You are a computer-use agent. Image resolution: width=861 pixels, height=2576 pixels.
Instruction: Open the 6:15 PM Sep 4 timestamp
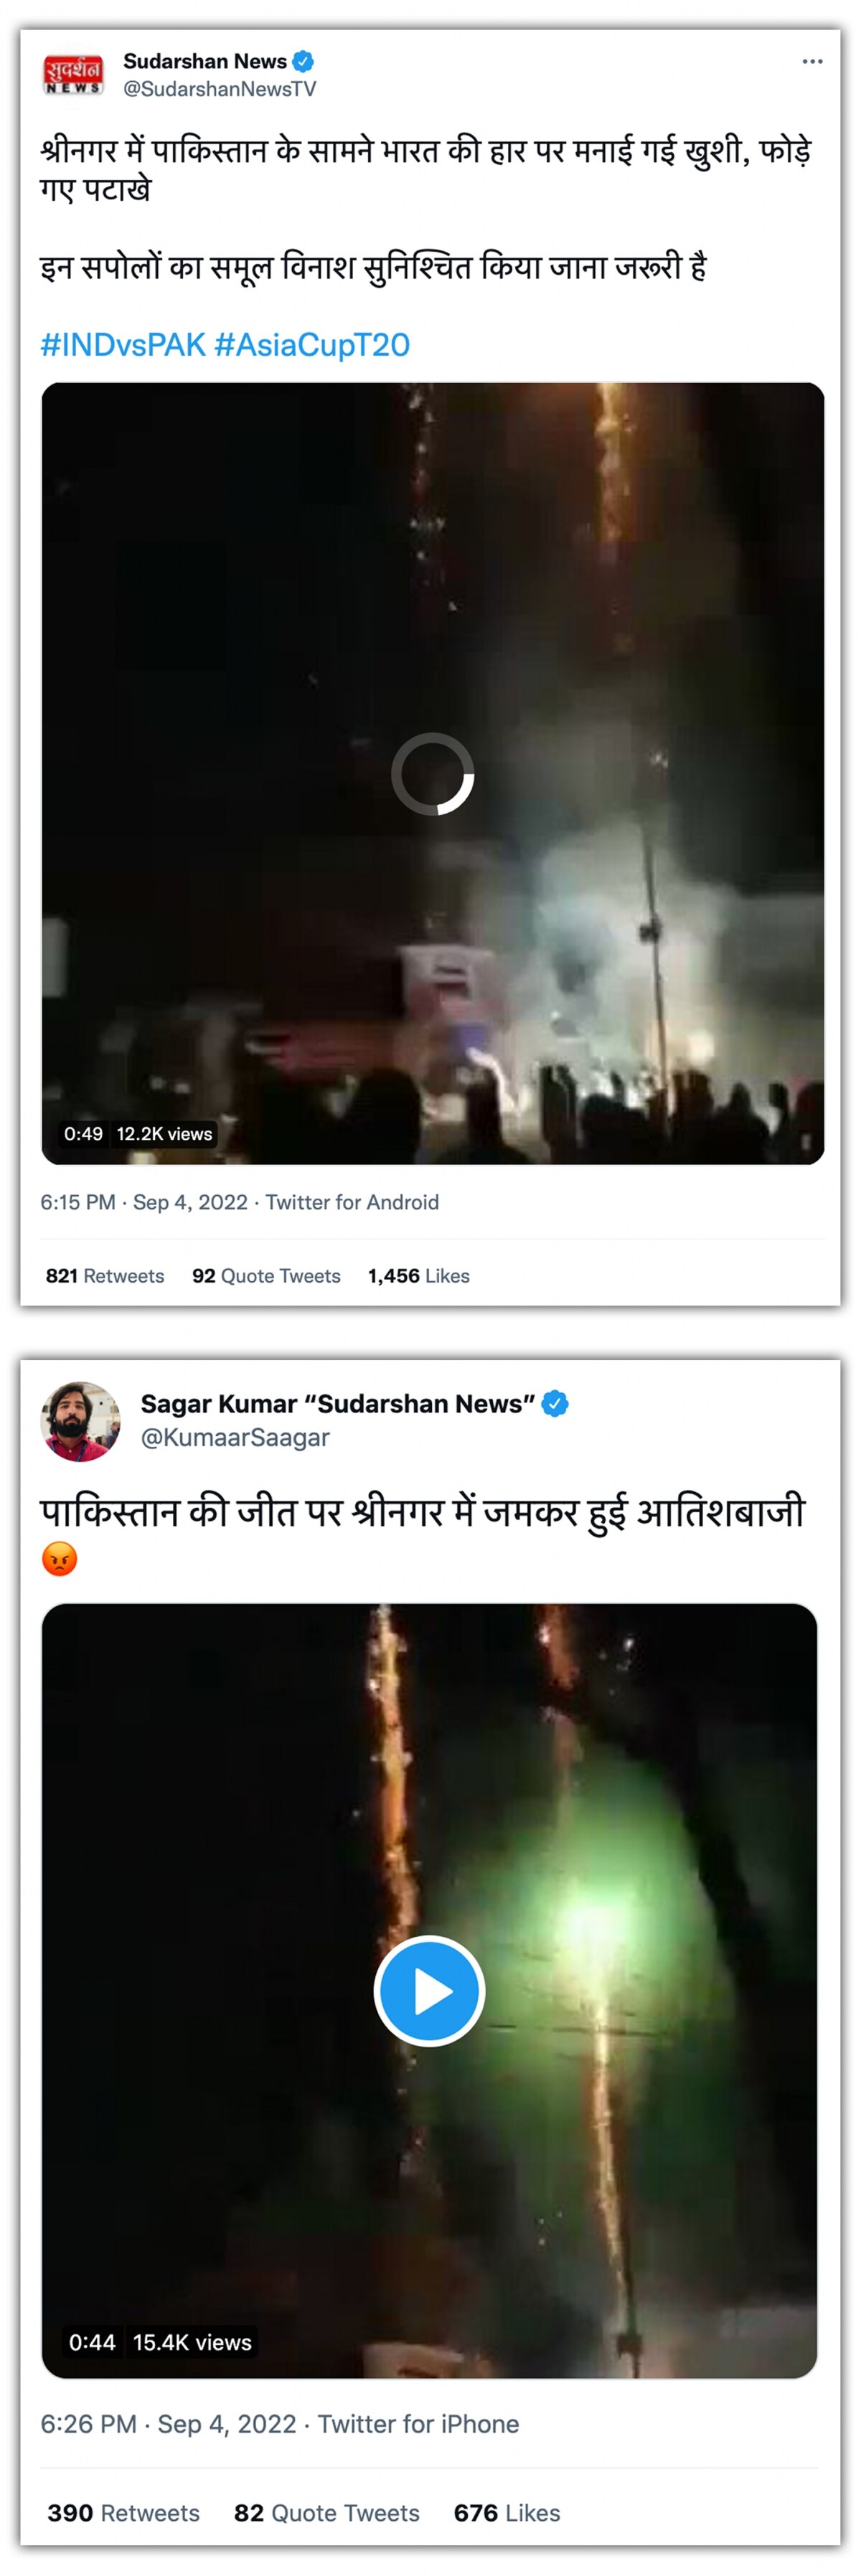tap(144, 1202)
